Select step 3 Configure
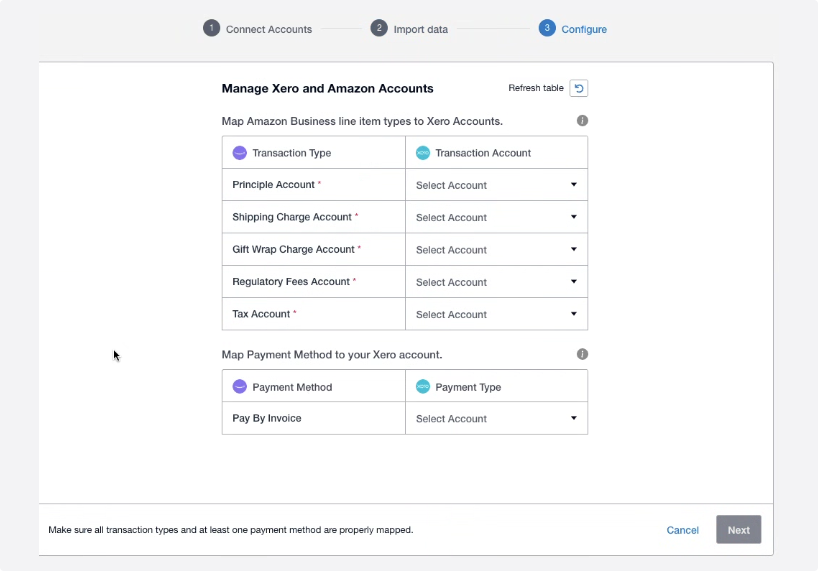Screen dimensions: 818x571 [x=573, y=29]
